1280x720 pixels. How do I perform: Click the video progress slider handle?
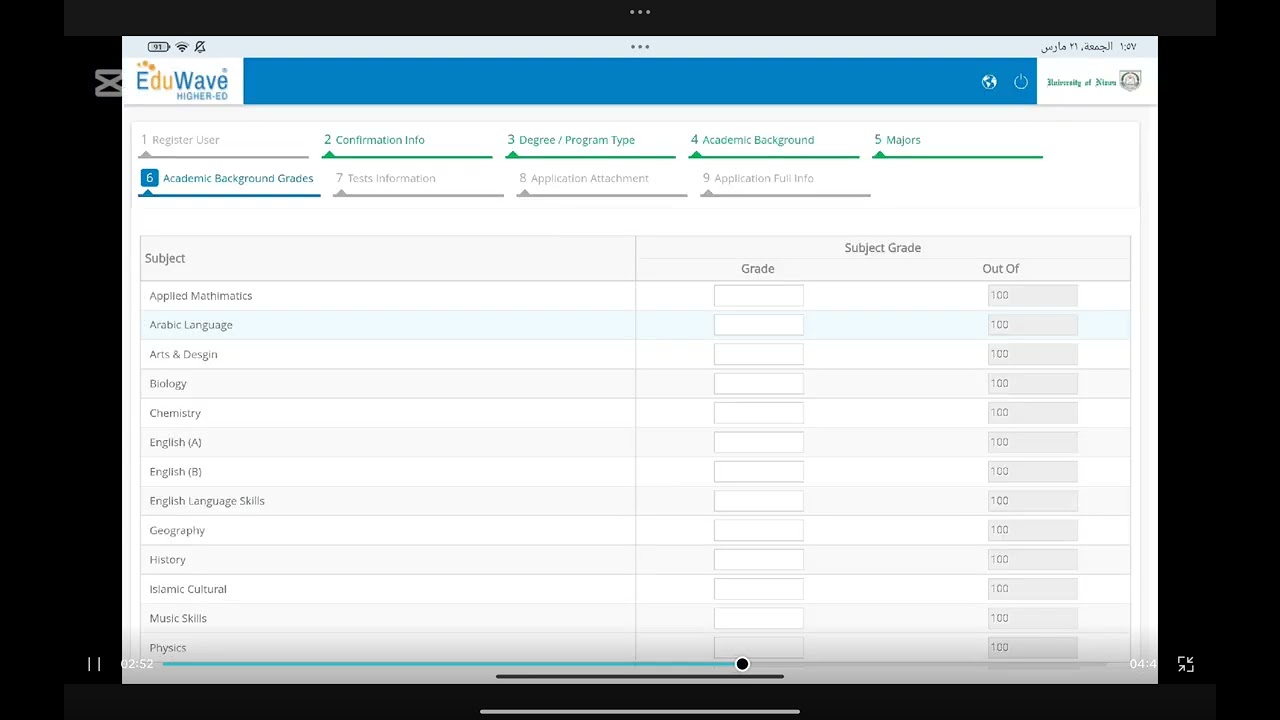pyautogui.click(x=742, y=664)
